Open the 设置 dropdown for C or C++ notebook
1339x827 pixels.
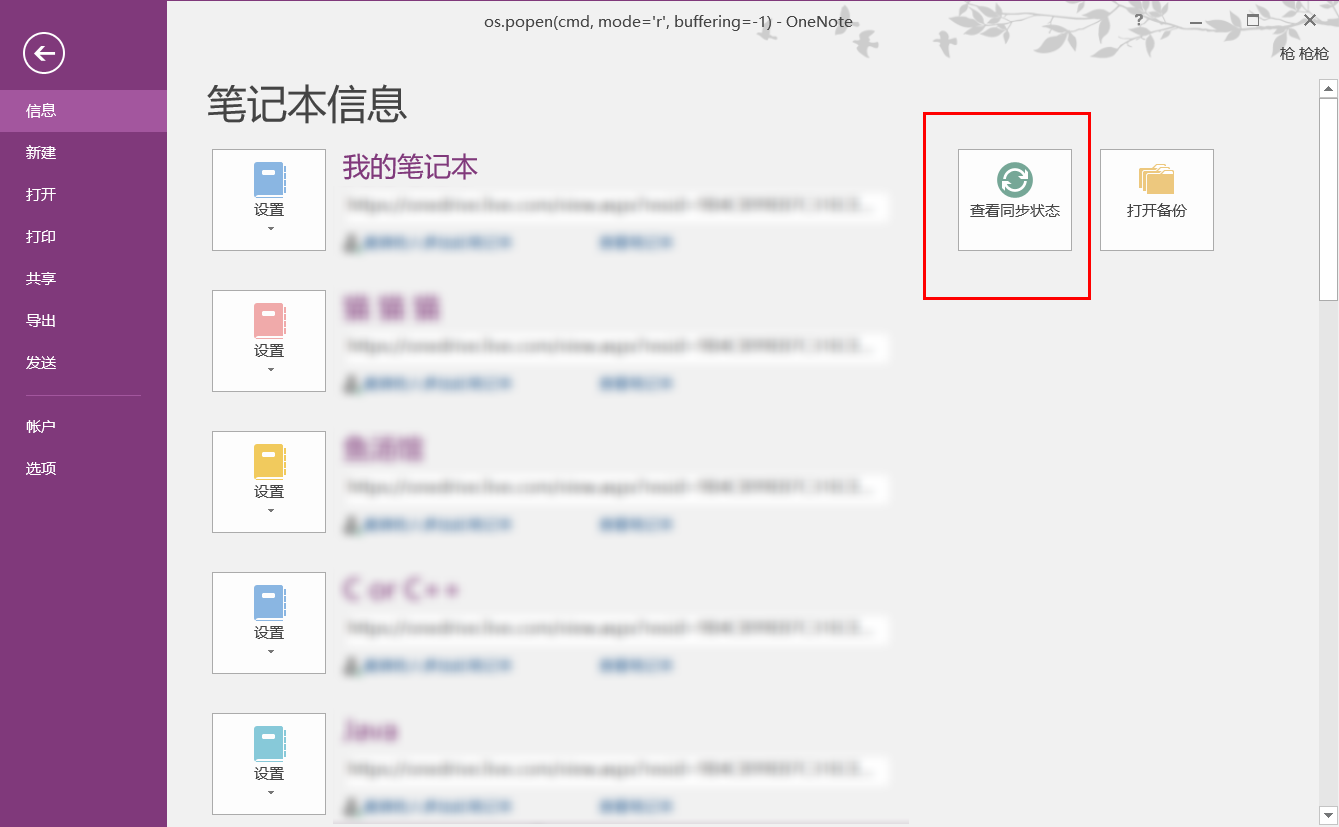[x=268, y=653]
